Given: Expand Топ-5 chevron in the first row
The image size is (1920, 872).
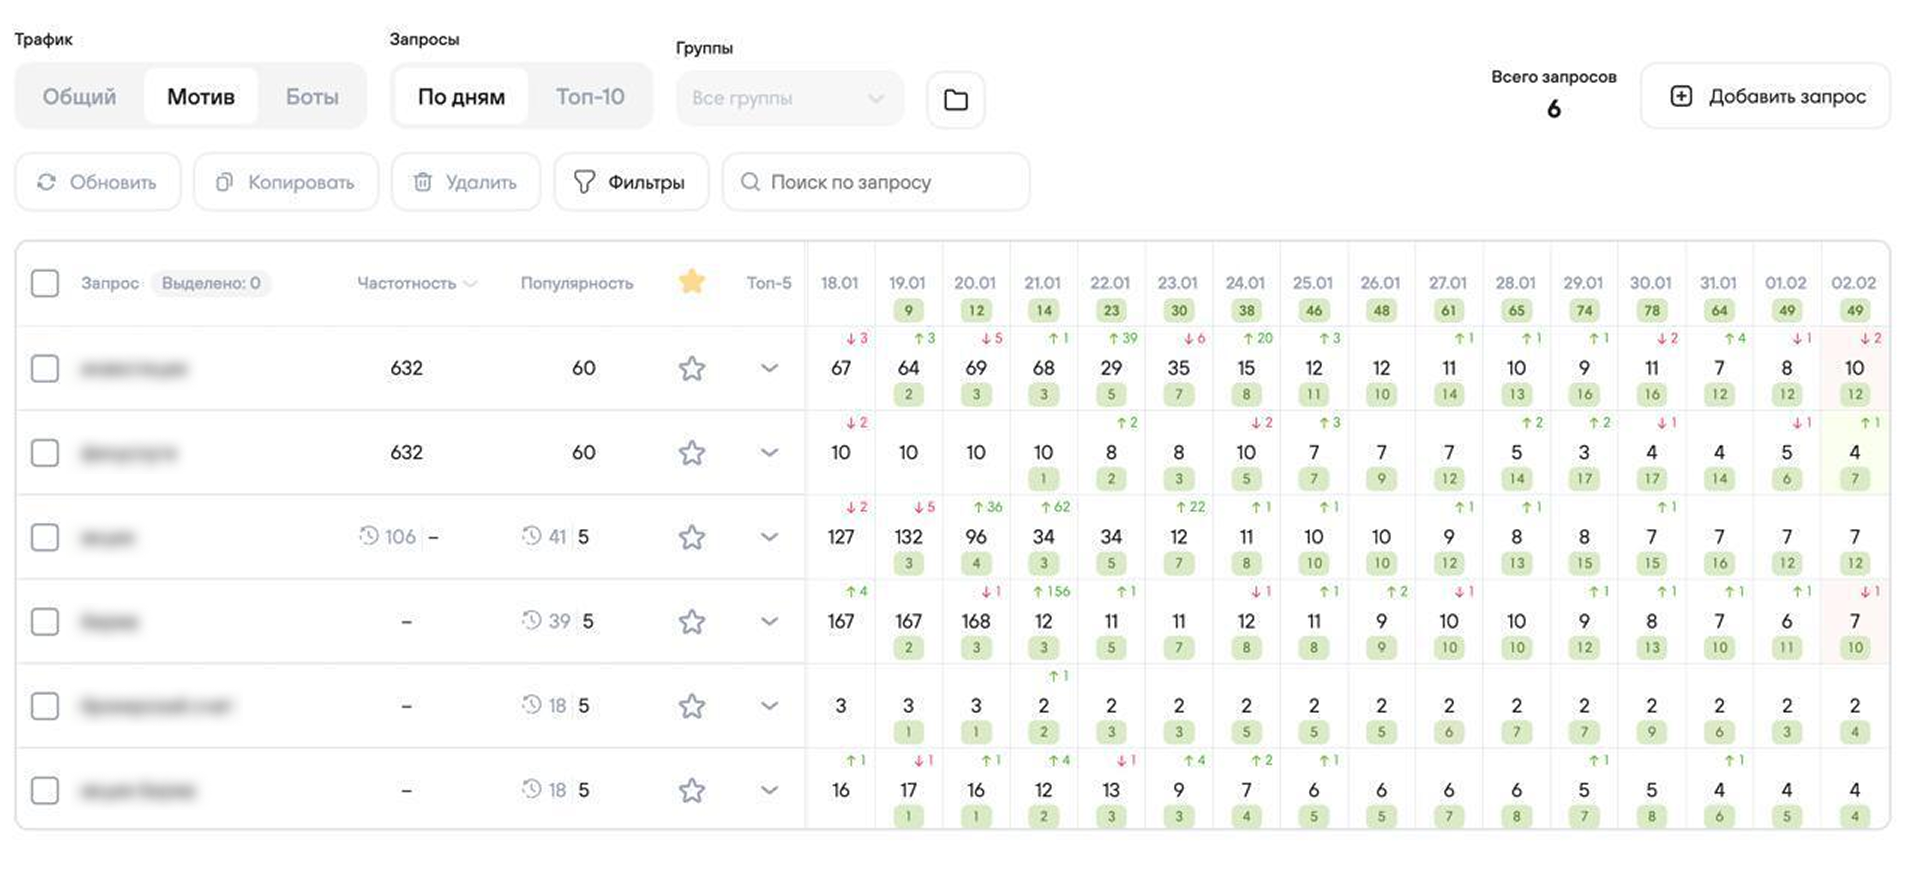Looking at the screenshot, I should pos(769,368).
